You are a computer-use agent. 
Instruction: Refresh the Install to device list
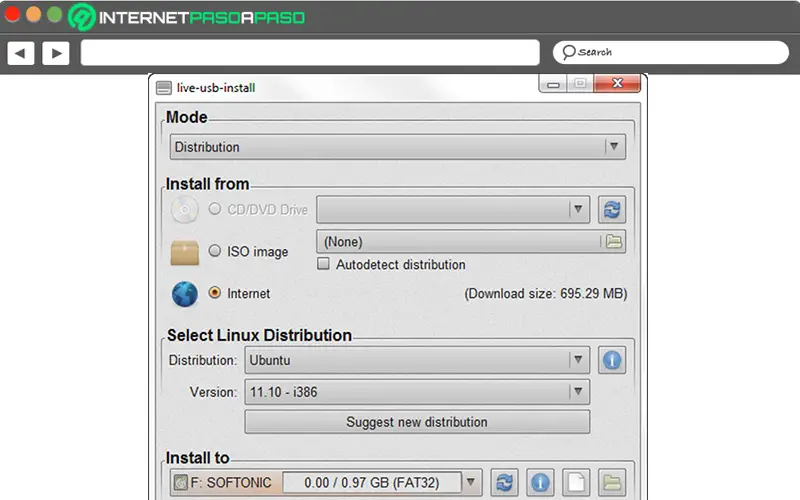[x=506, y=482]
